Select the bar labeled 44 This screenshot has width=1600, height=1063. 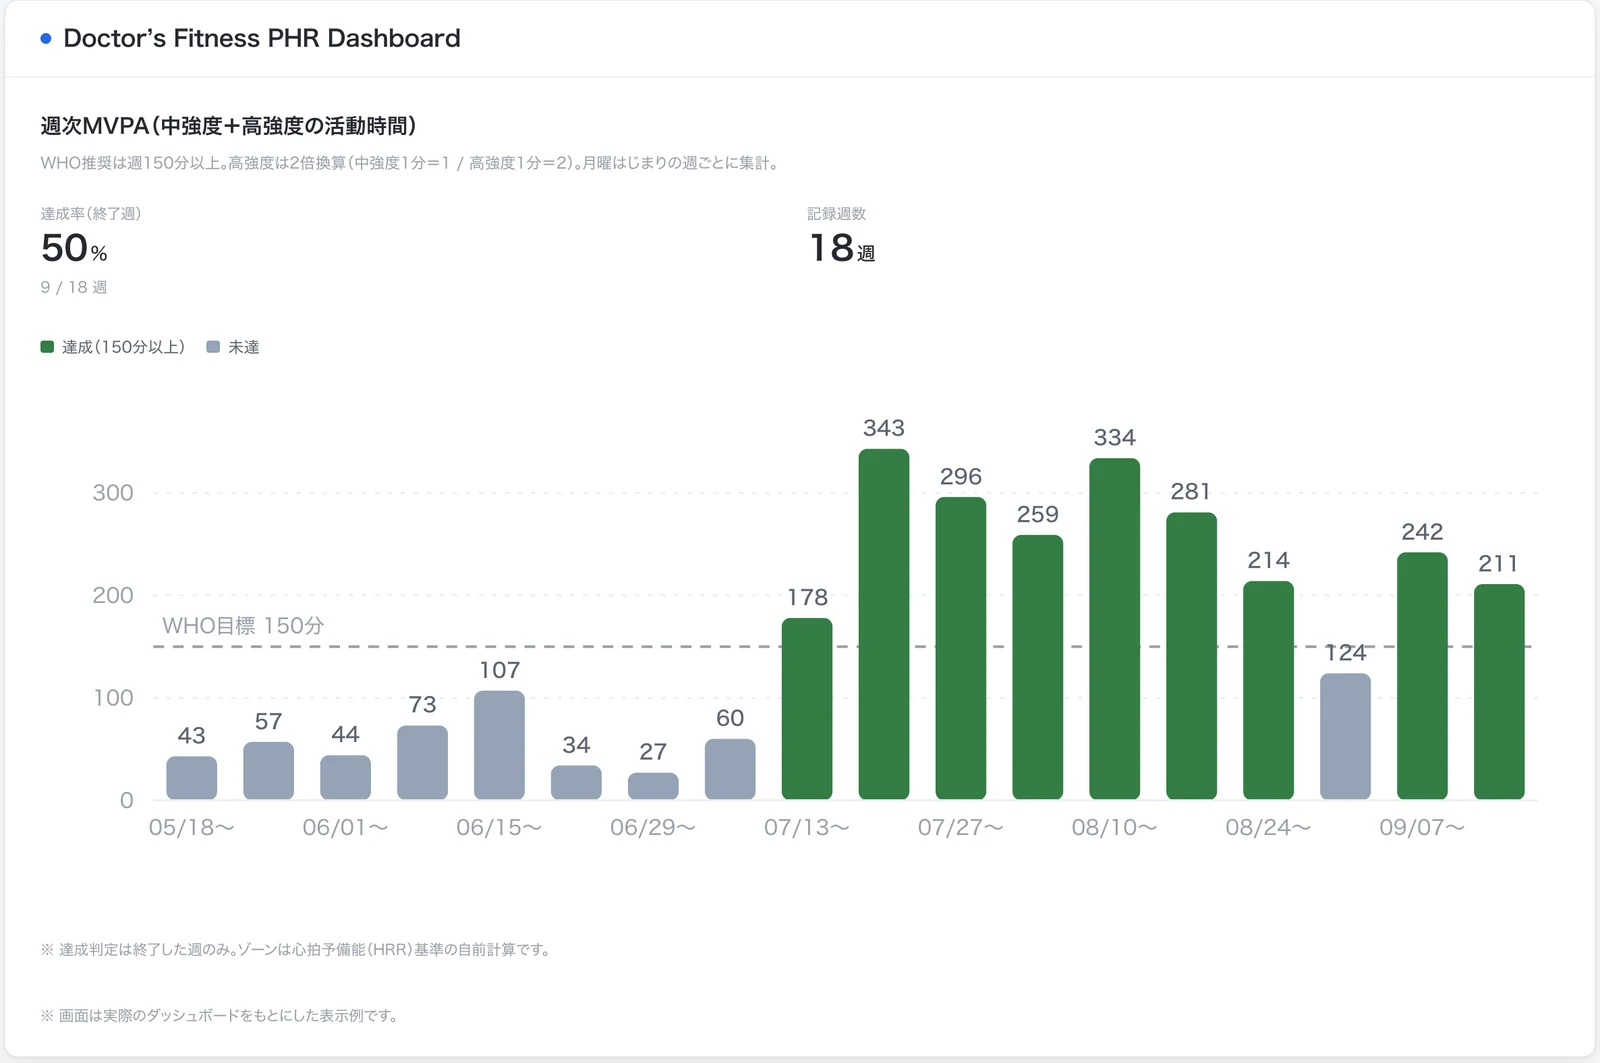[346, 777]
